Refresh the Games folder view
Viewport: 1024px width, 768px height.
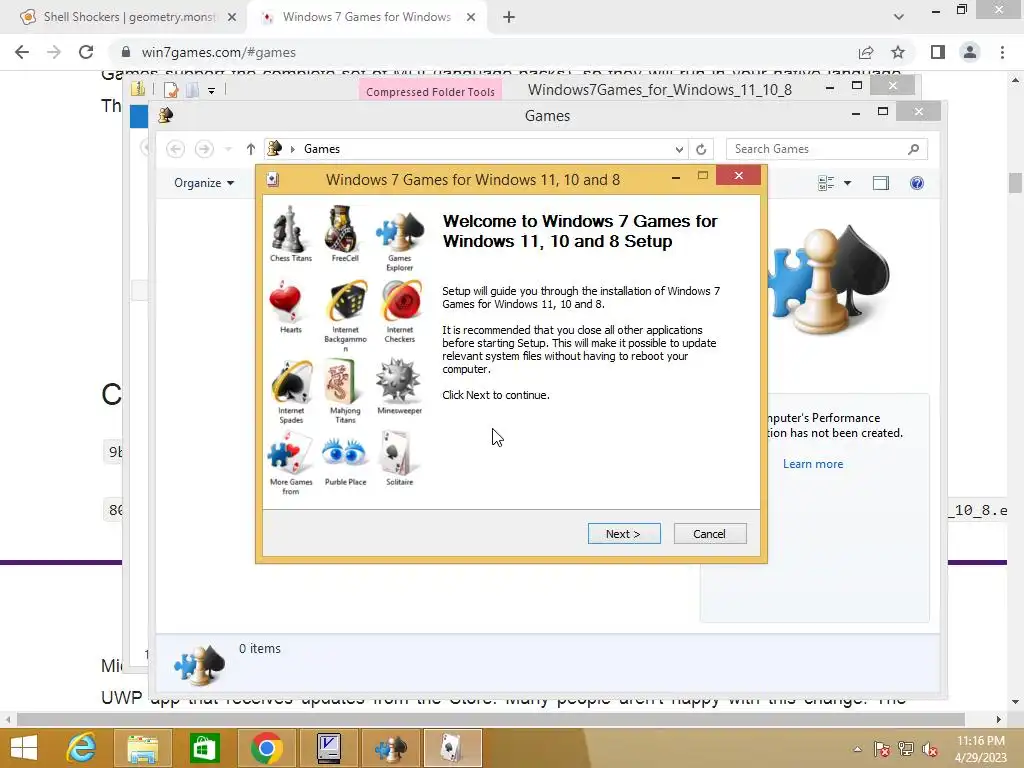click(x=701, y=149)
